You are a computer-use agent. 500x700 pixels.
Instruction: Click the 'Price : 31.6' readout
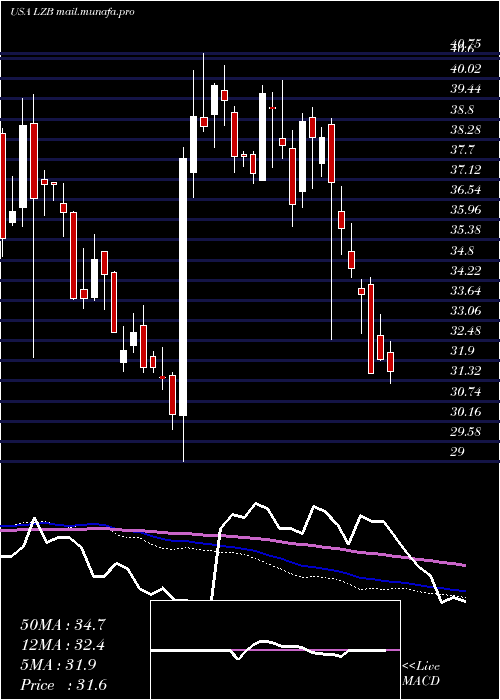[63, 685]
